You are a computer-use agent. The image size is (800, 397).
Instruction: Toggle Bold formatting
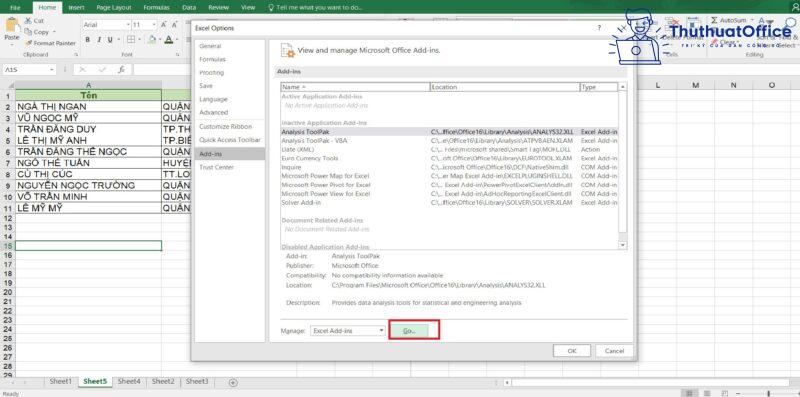pyautogui.click(x=87, y=40)
